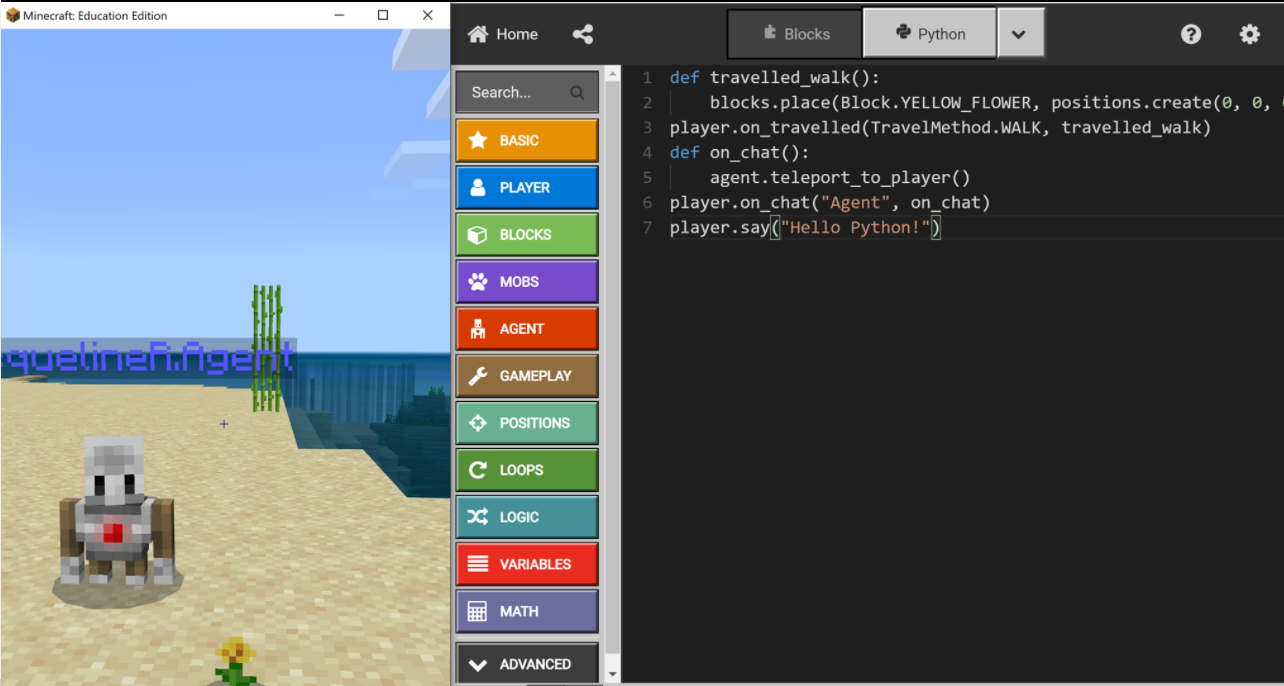
Task: Click the Share icon next to Home
Action: [583, 34]
